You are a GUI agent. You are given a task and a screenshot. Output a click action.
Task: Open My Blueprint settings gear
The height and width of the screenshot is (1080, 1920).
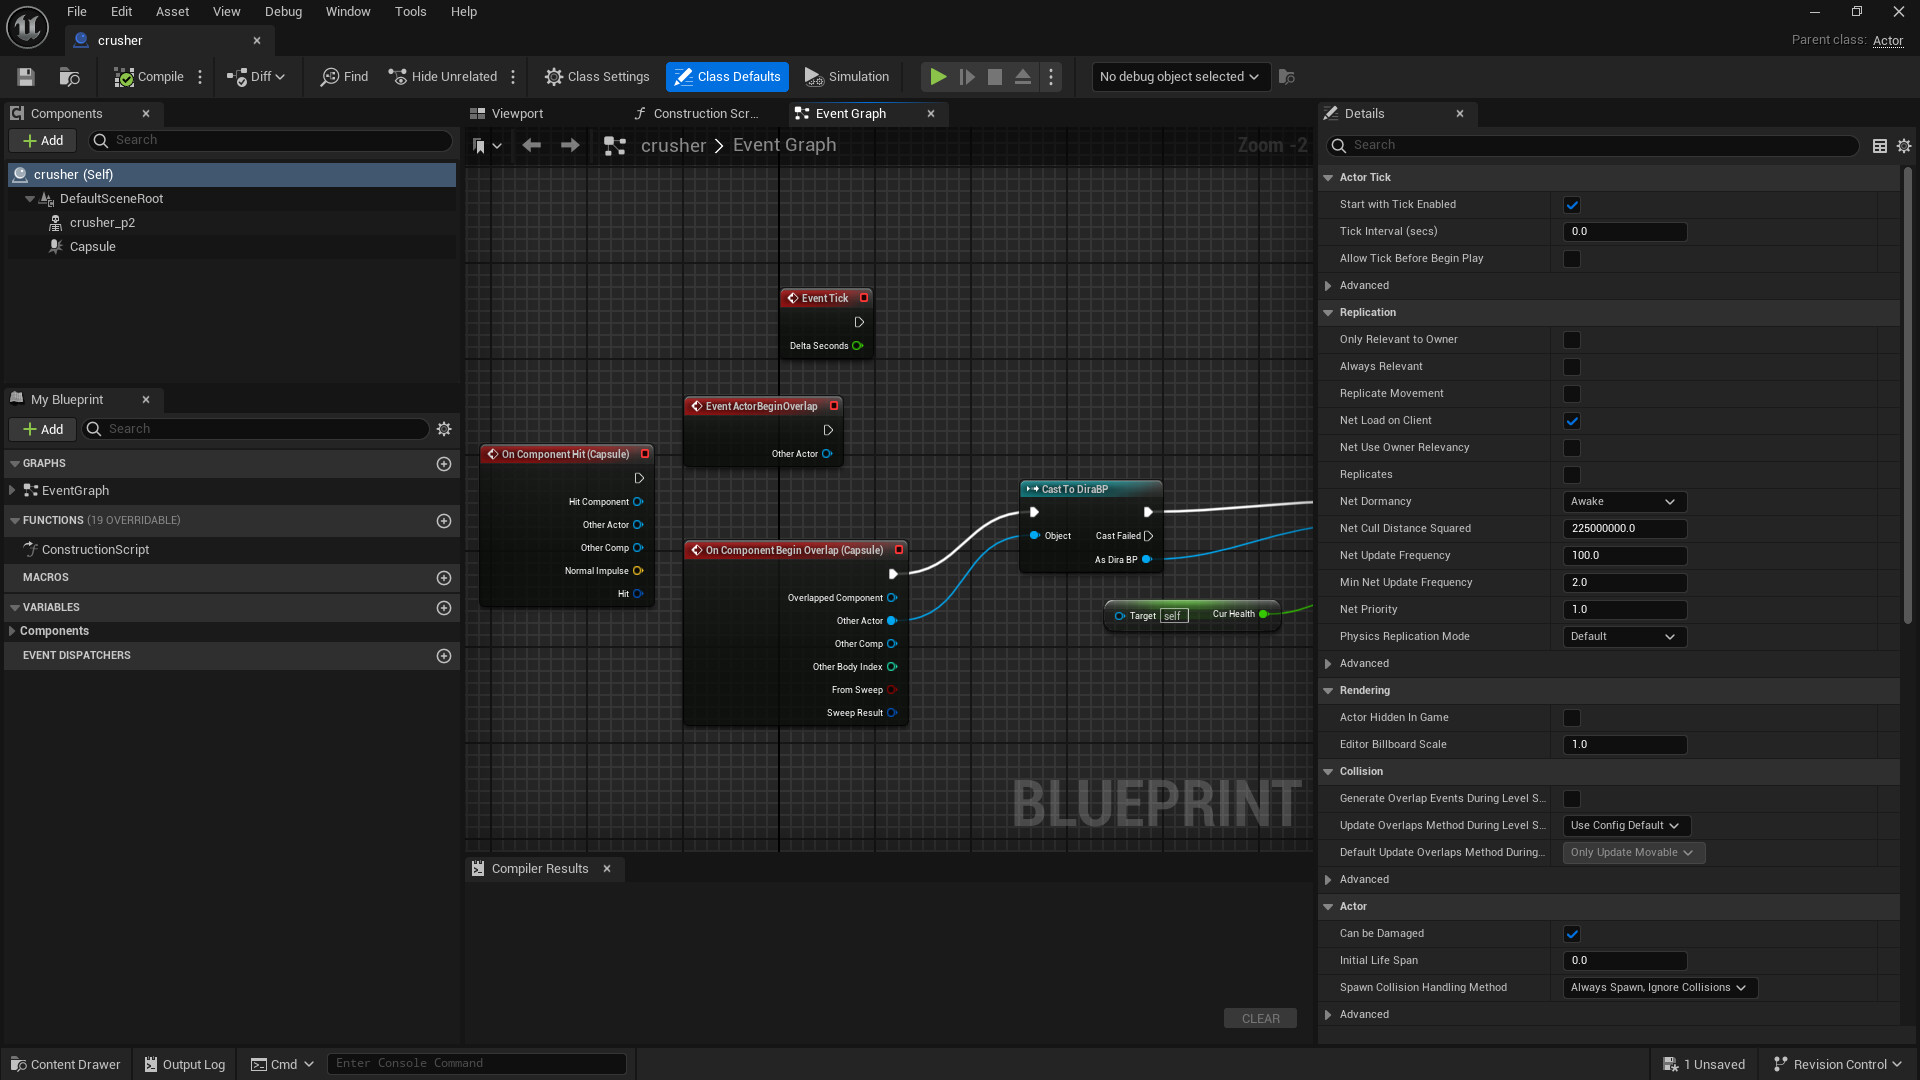tap(444, 429)
